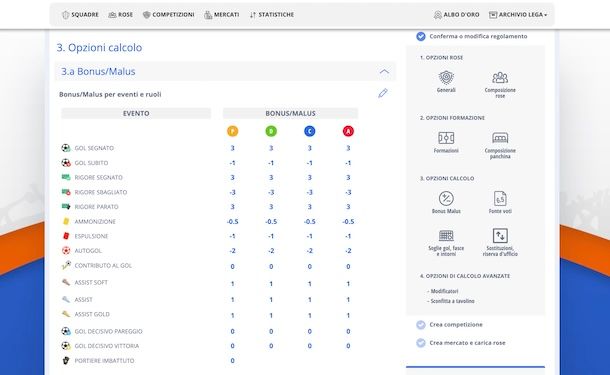Open the Competizioni menu item

tap(168, 15)
